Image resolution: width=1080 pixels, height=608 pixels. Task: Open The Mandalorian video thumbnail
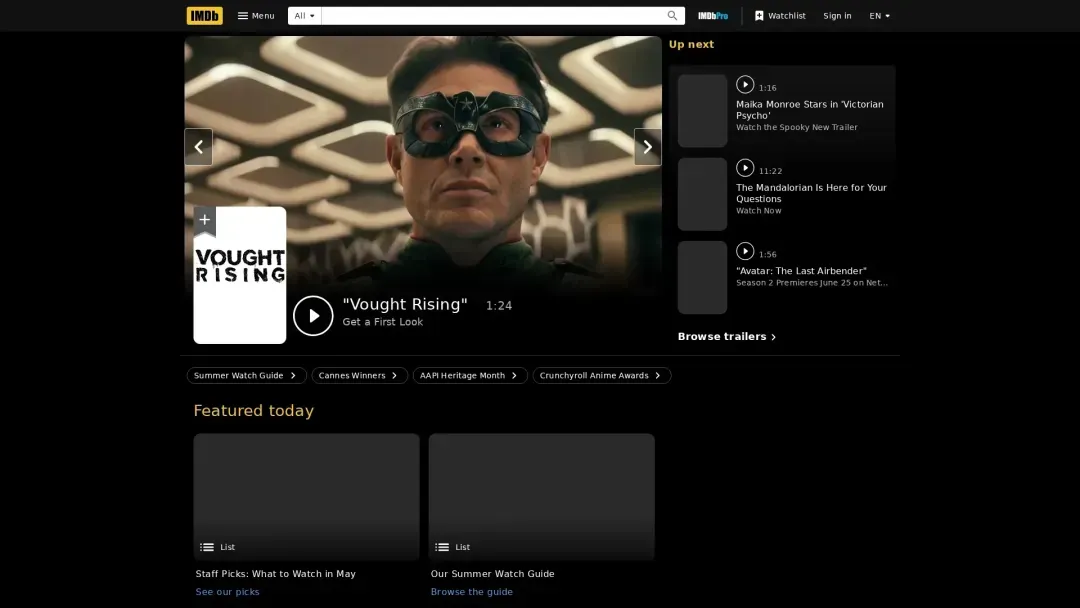click(x=702, y=194)
